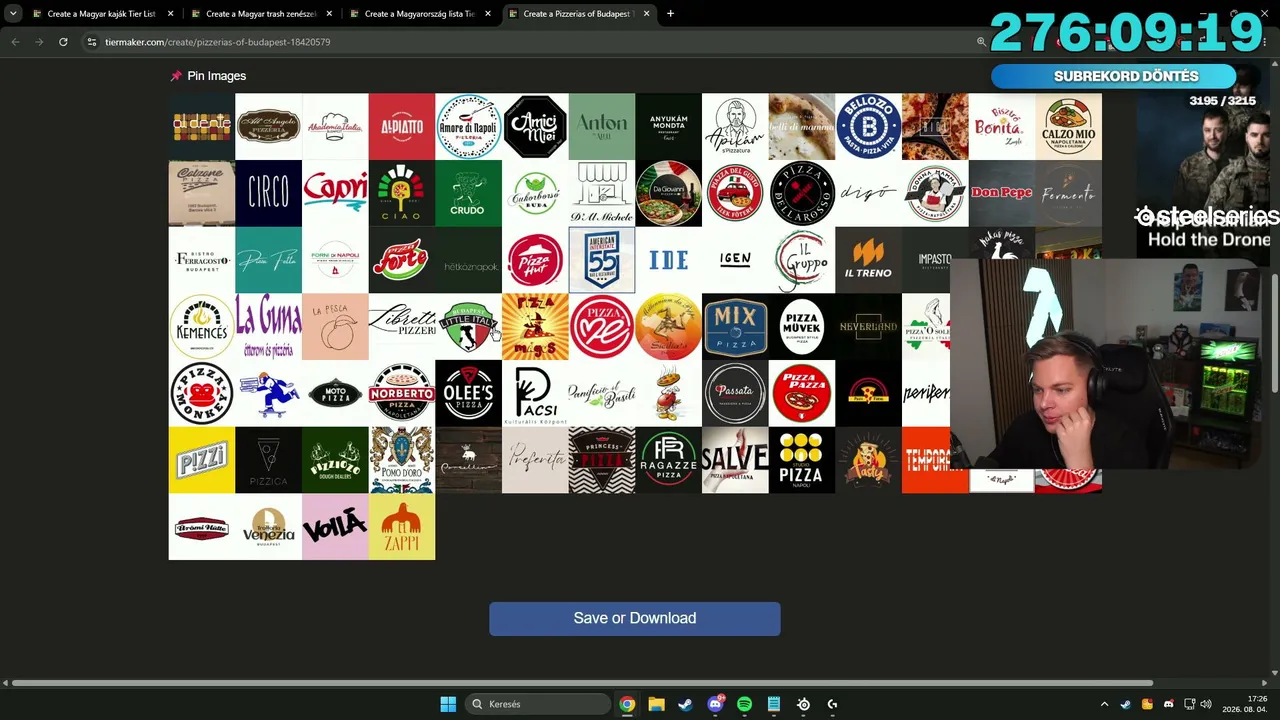
Task: Pick the American 55 logo tile
Action: point(602,260)
